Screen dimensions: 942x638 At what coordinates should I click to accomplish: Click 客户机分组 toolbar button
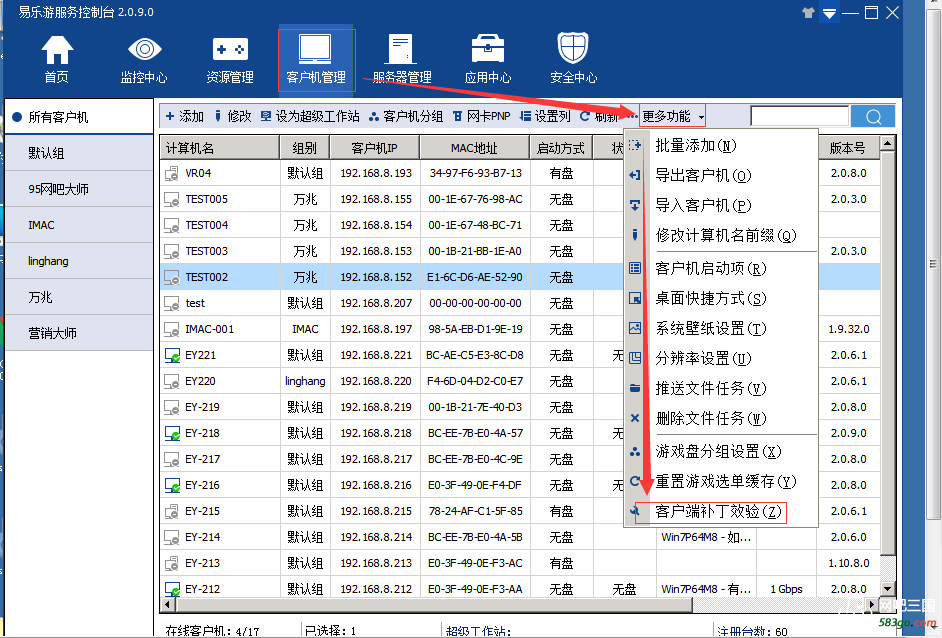406,117
